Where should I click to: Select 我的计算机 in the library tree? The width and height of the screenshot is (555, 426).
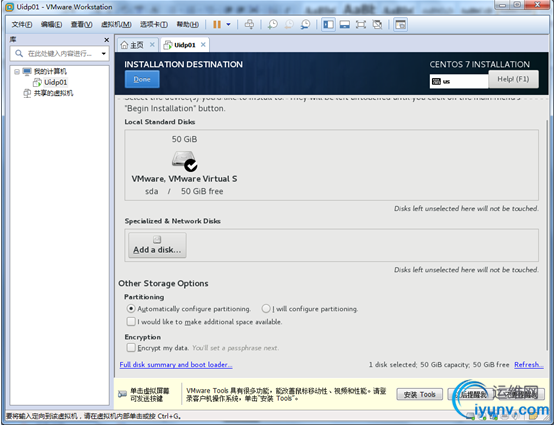[x=50, y=71]
